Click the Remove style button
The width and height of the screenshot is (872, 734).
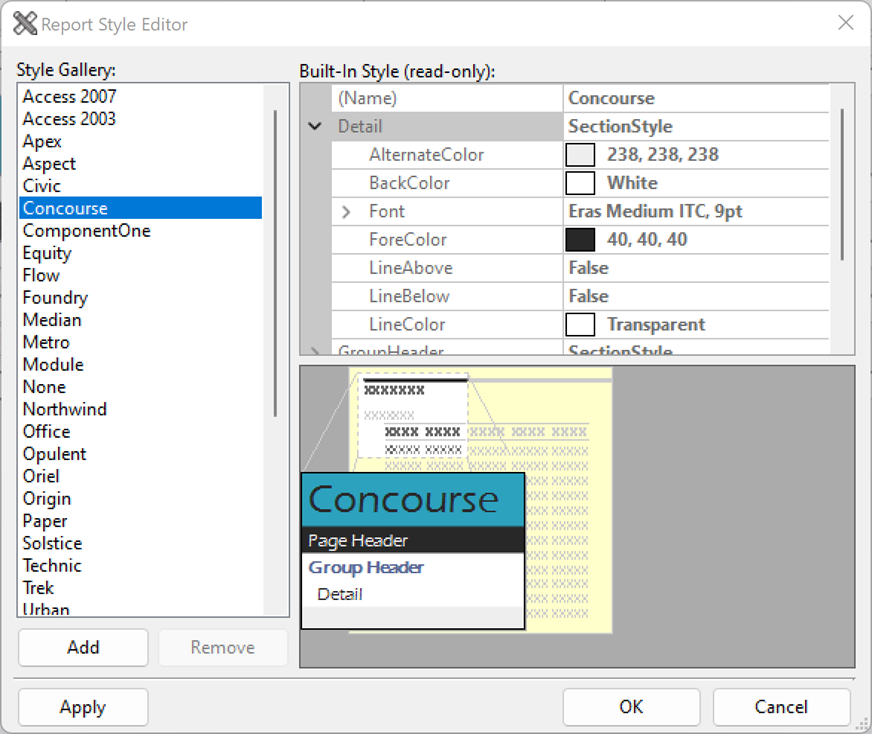pos(223,647)
